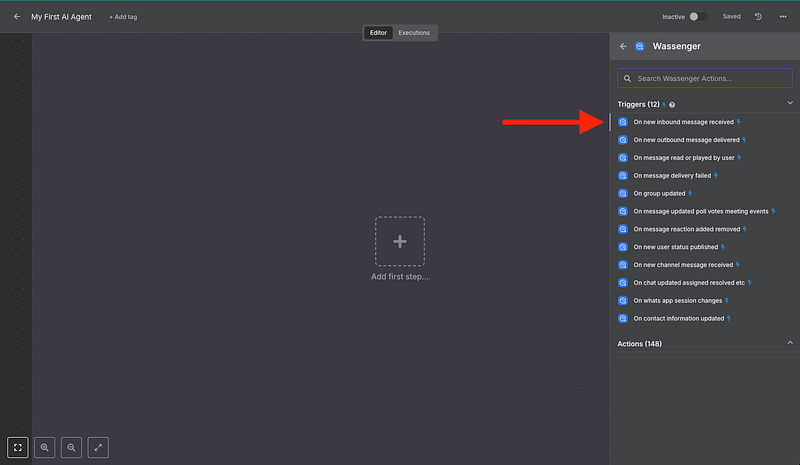This screenshot has width=800, height=465.
Task: Toggle the Inactive workflow switch
Action: (x=698, y=17)
